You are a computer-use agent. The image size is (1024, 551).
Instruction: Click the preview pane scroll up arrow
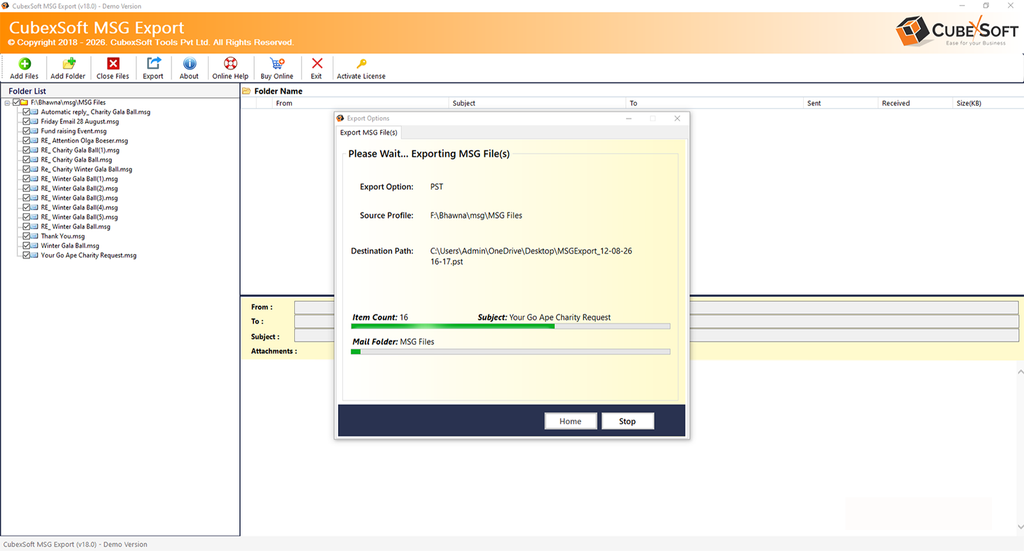click(1020, 371)
